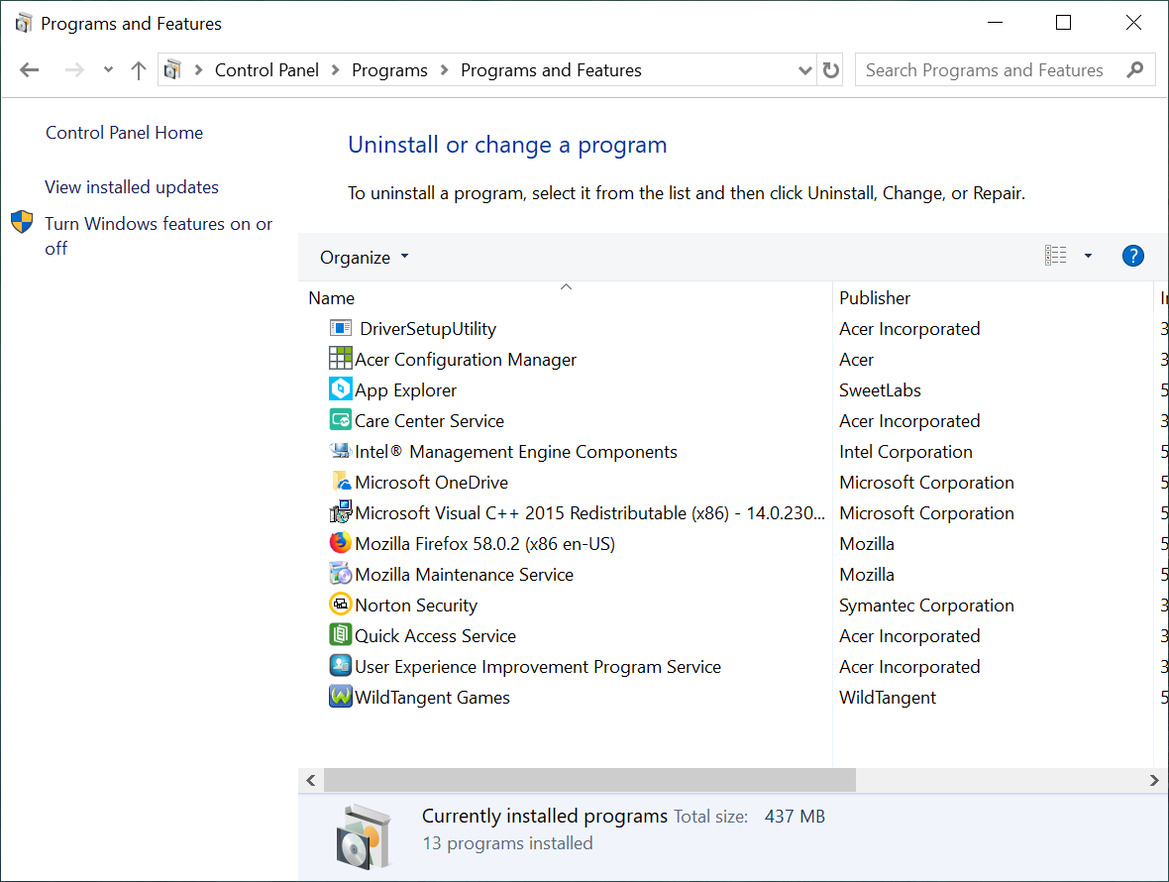Click the scroll right arrow
1169x882 pixels.
pos(1153,780)
